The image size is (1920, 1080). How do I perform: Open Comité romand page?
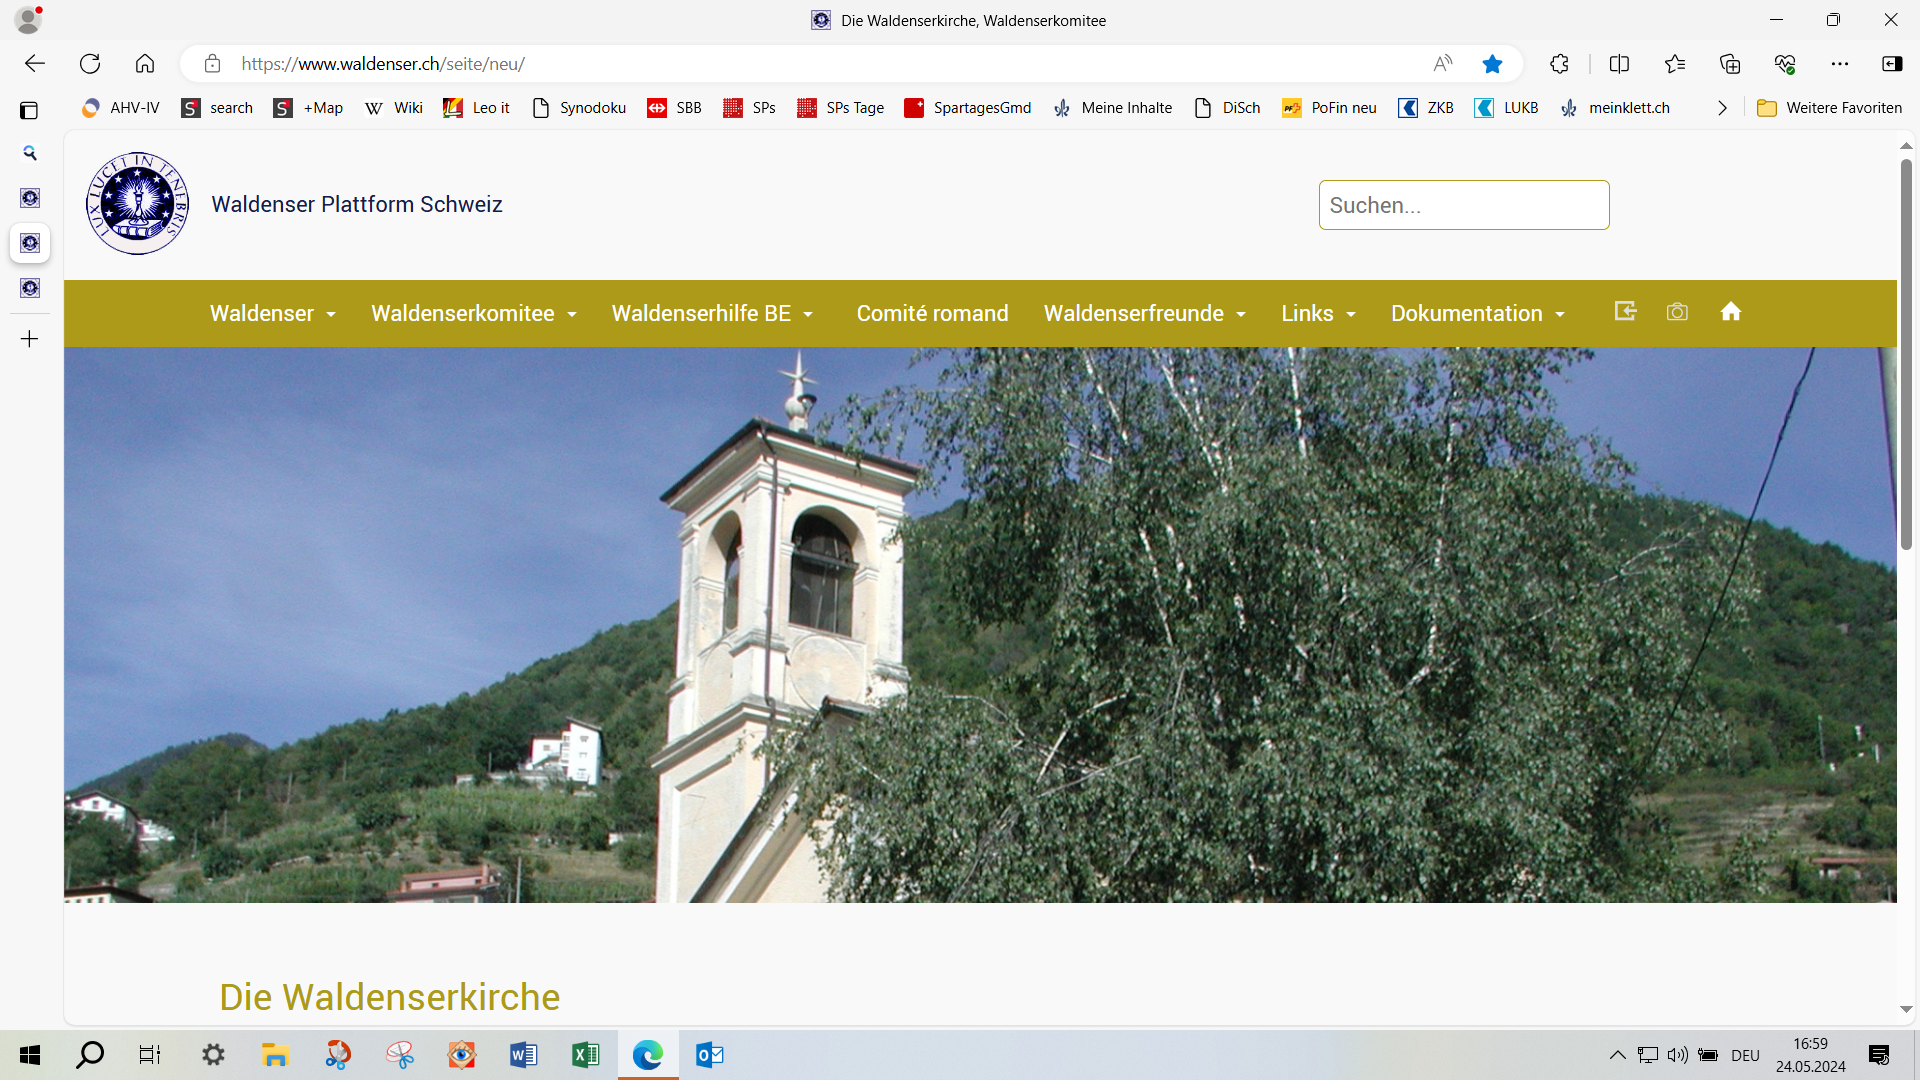coord(932,314)
